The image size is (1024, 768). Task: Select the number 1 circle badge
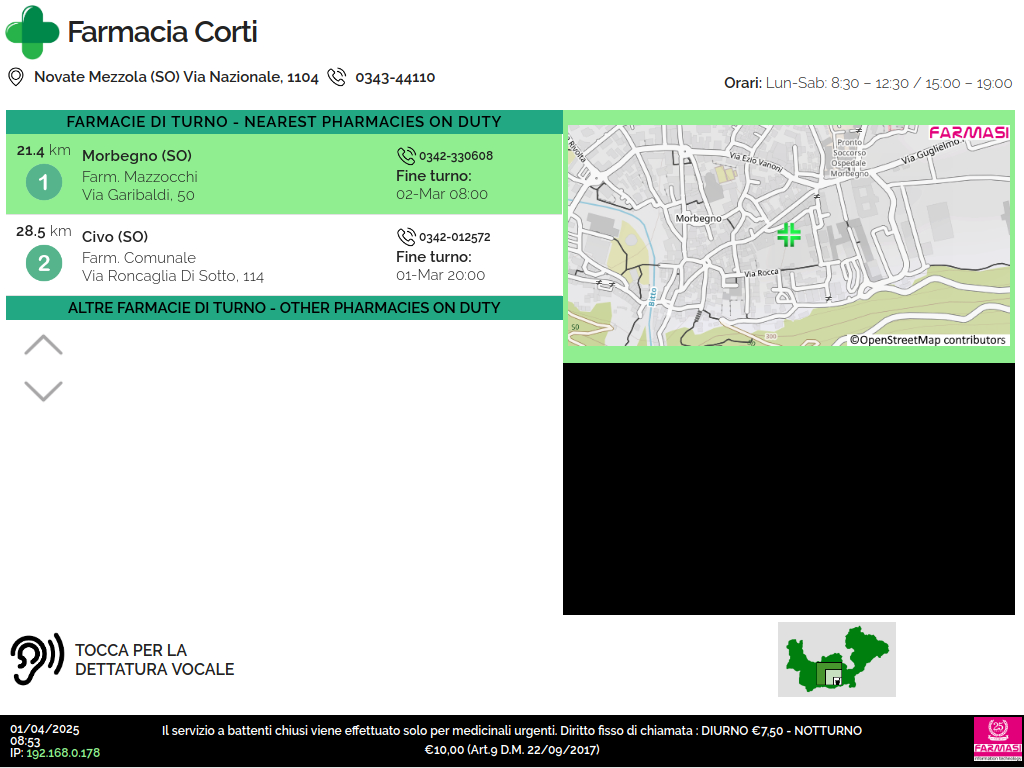44,182
